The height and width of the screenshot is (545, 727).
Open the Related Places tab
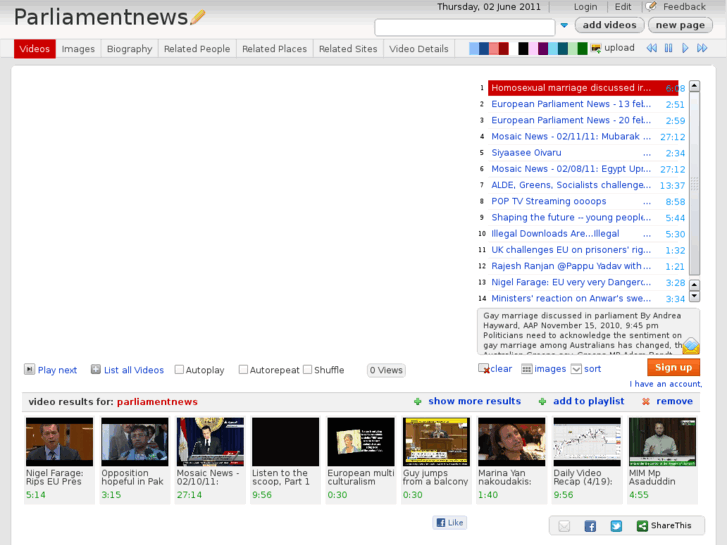click(x=274, y=49)
